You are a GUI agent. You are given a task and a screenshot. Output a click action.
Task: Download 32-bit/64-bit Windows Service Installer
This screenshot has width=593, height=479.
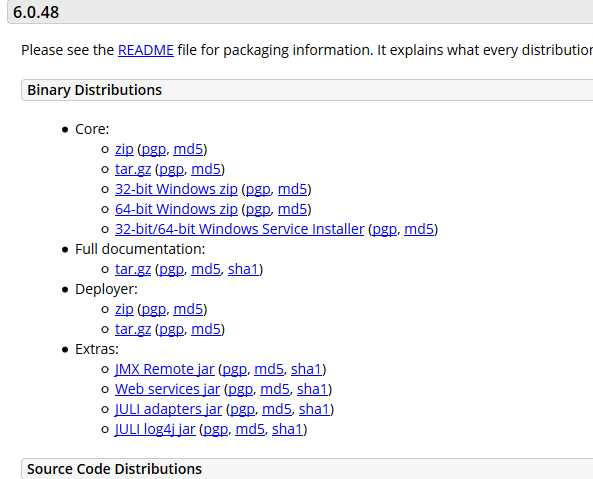click(239, 229)
